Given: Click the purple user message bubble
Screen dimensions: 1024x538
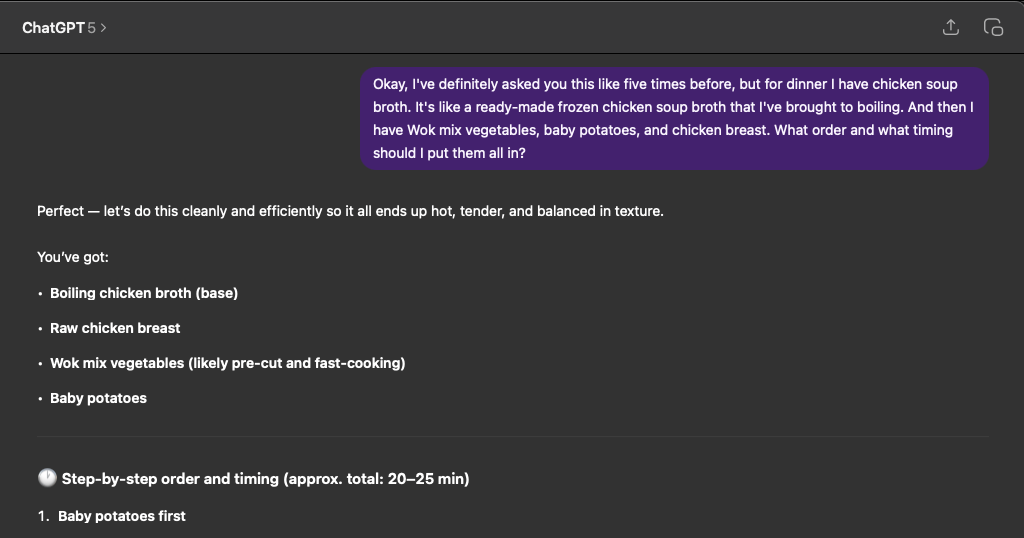Looking at the screenshot, I should pyautogui.click(x=674, y=119).
